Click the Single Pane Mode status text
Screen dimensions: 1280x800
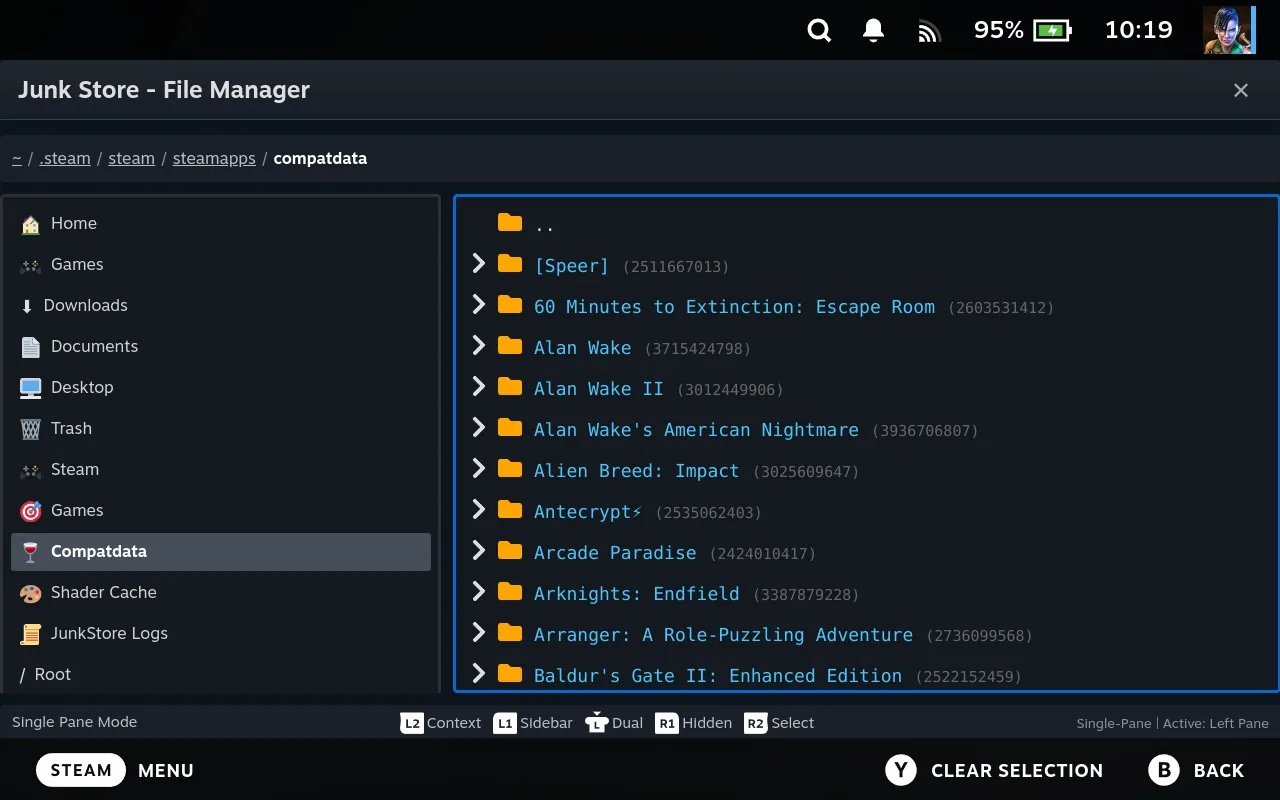click(x=74, y=722)
